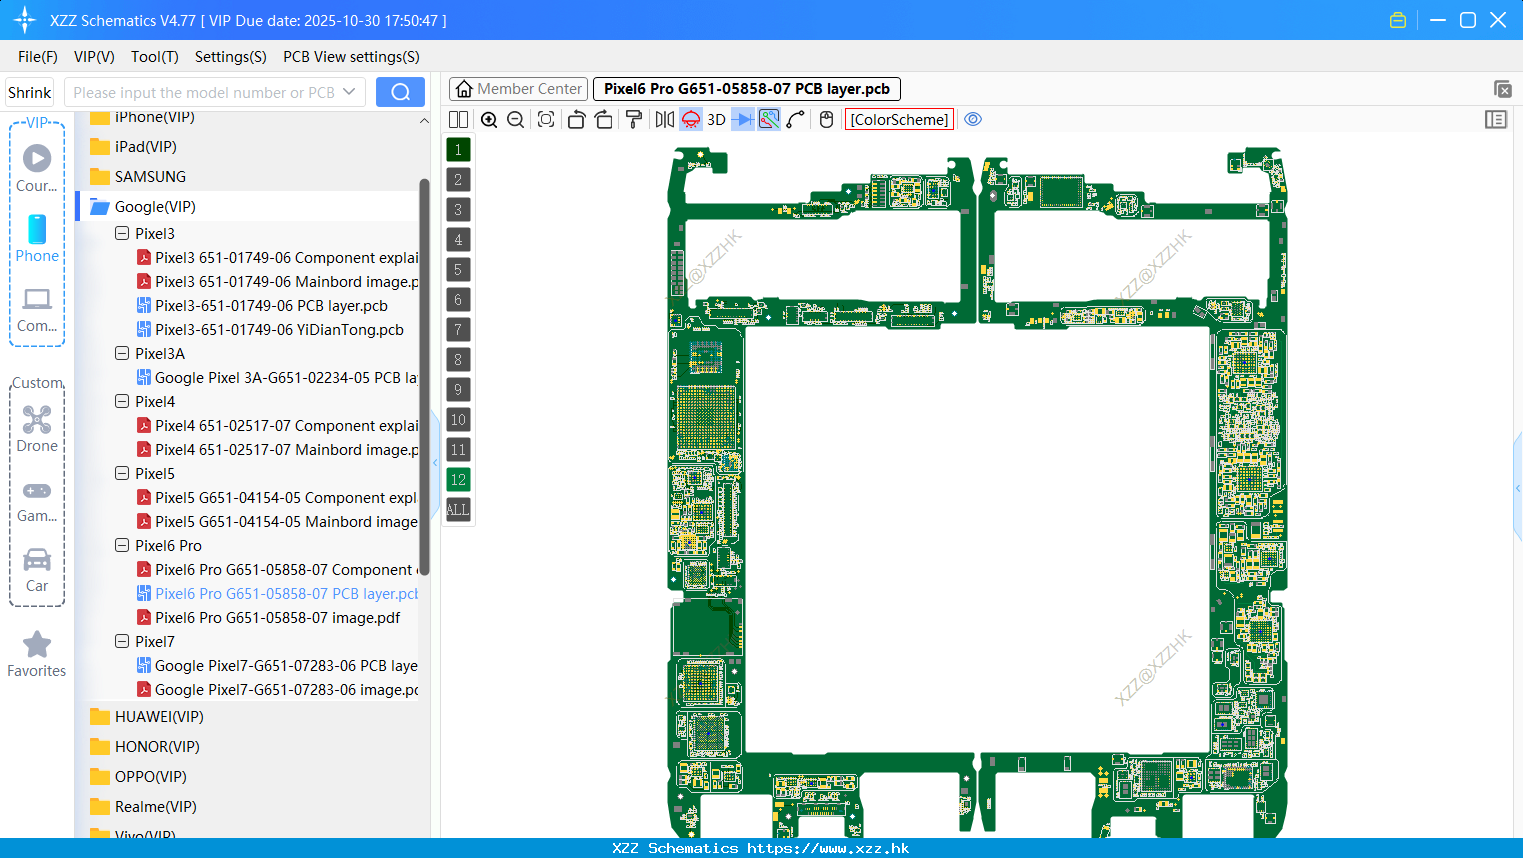Toggle the split view layout icon

[x=458, y=119]
